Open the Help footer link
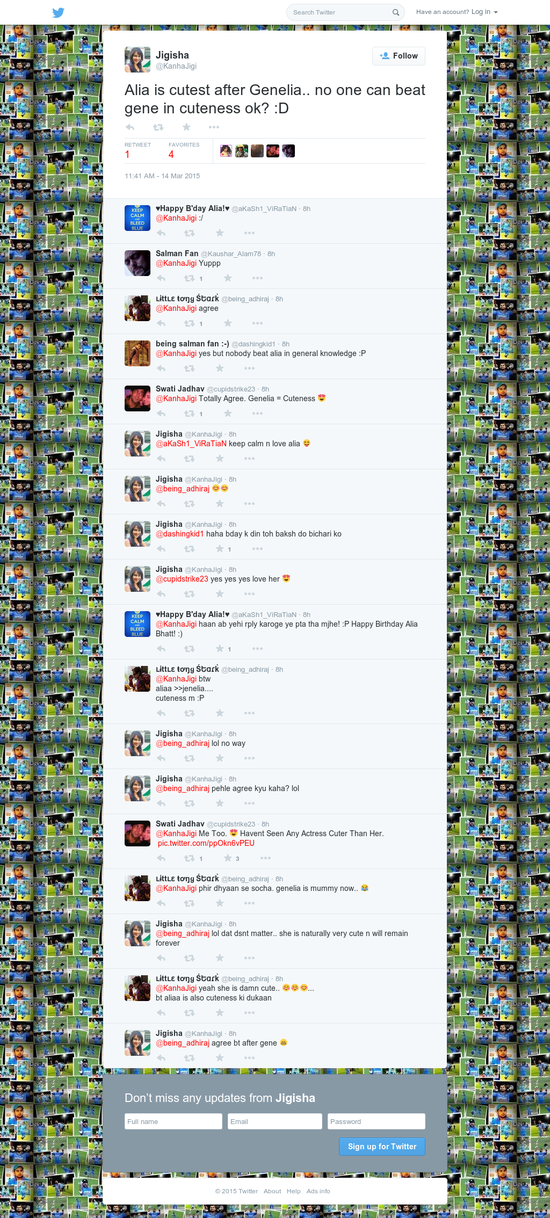The height and width of the screenshot is (1218, 550). 294,1191
